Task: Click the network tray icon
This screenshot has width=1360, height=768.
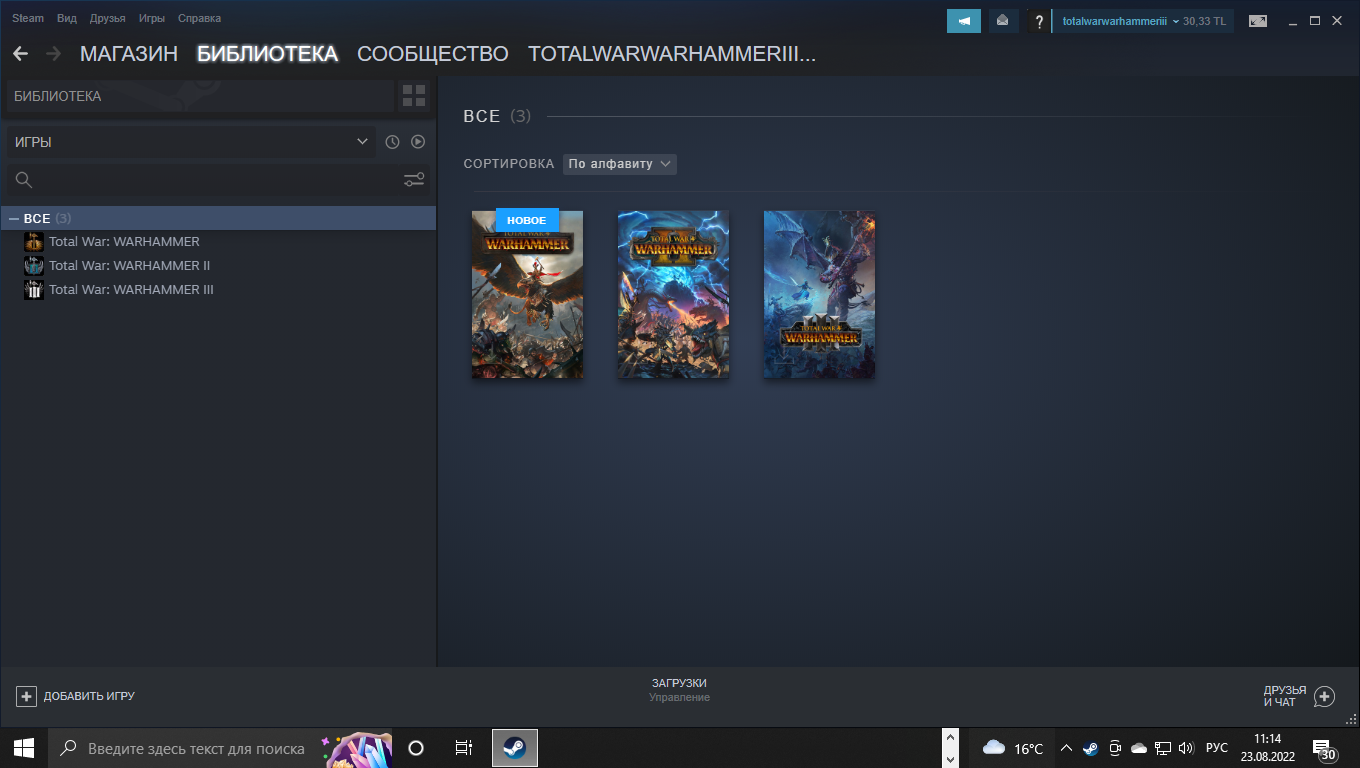Action: point(1162,748)
